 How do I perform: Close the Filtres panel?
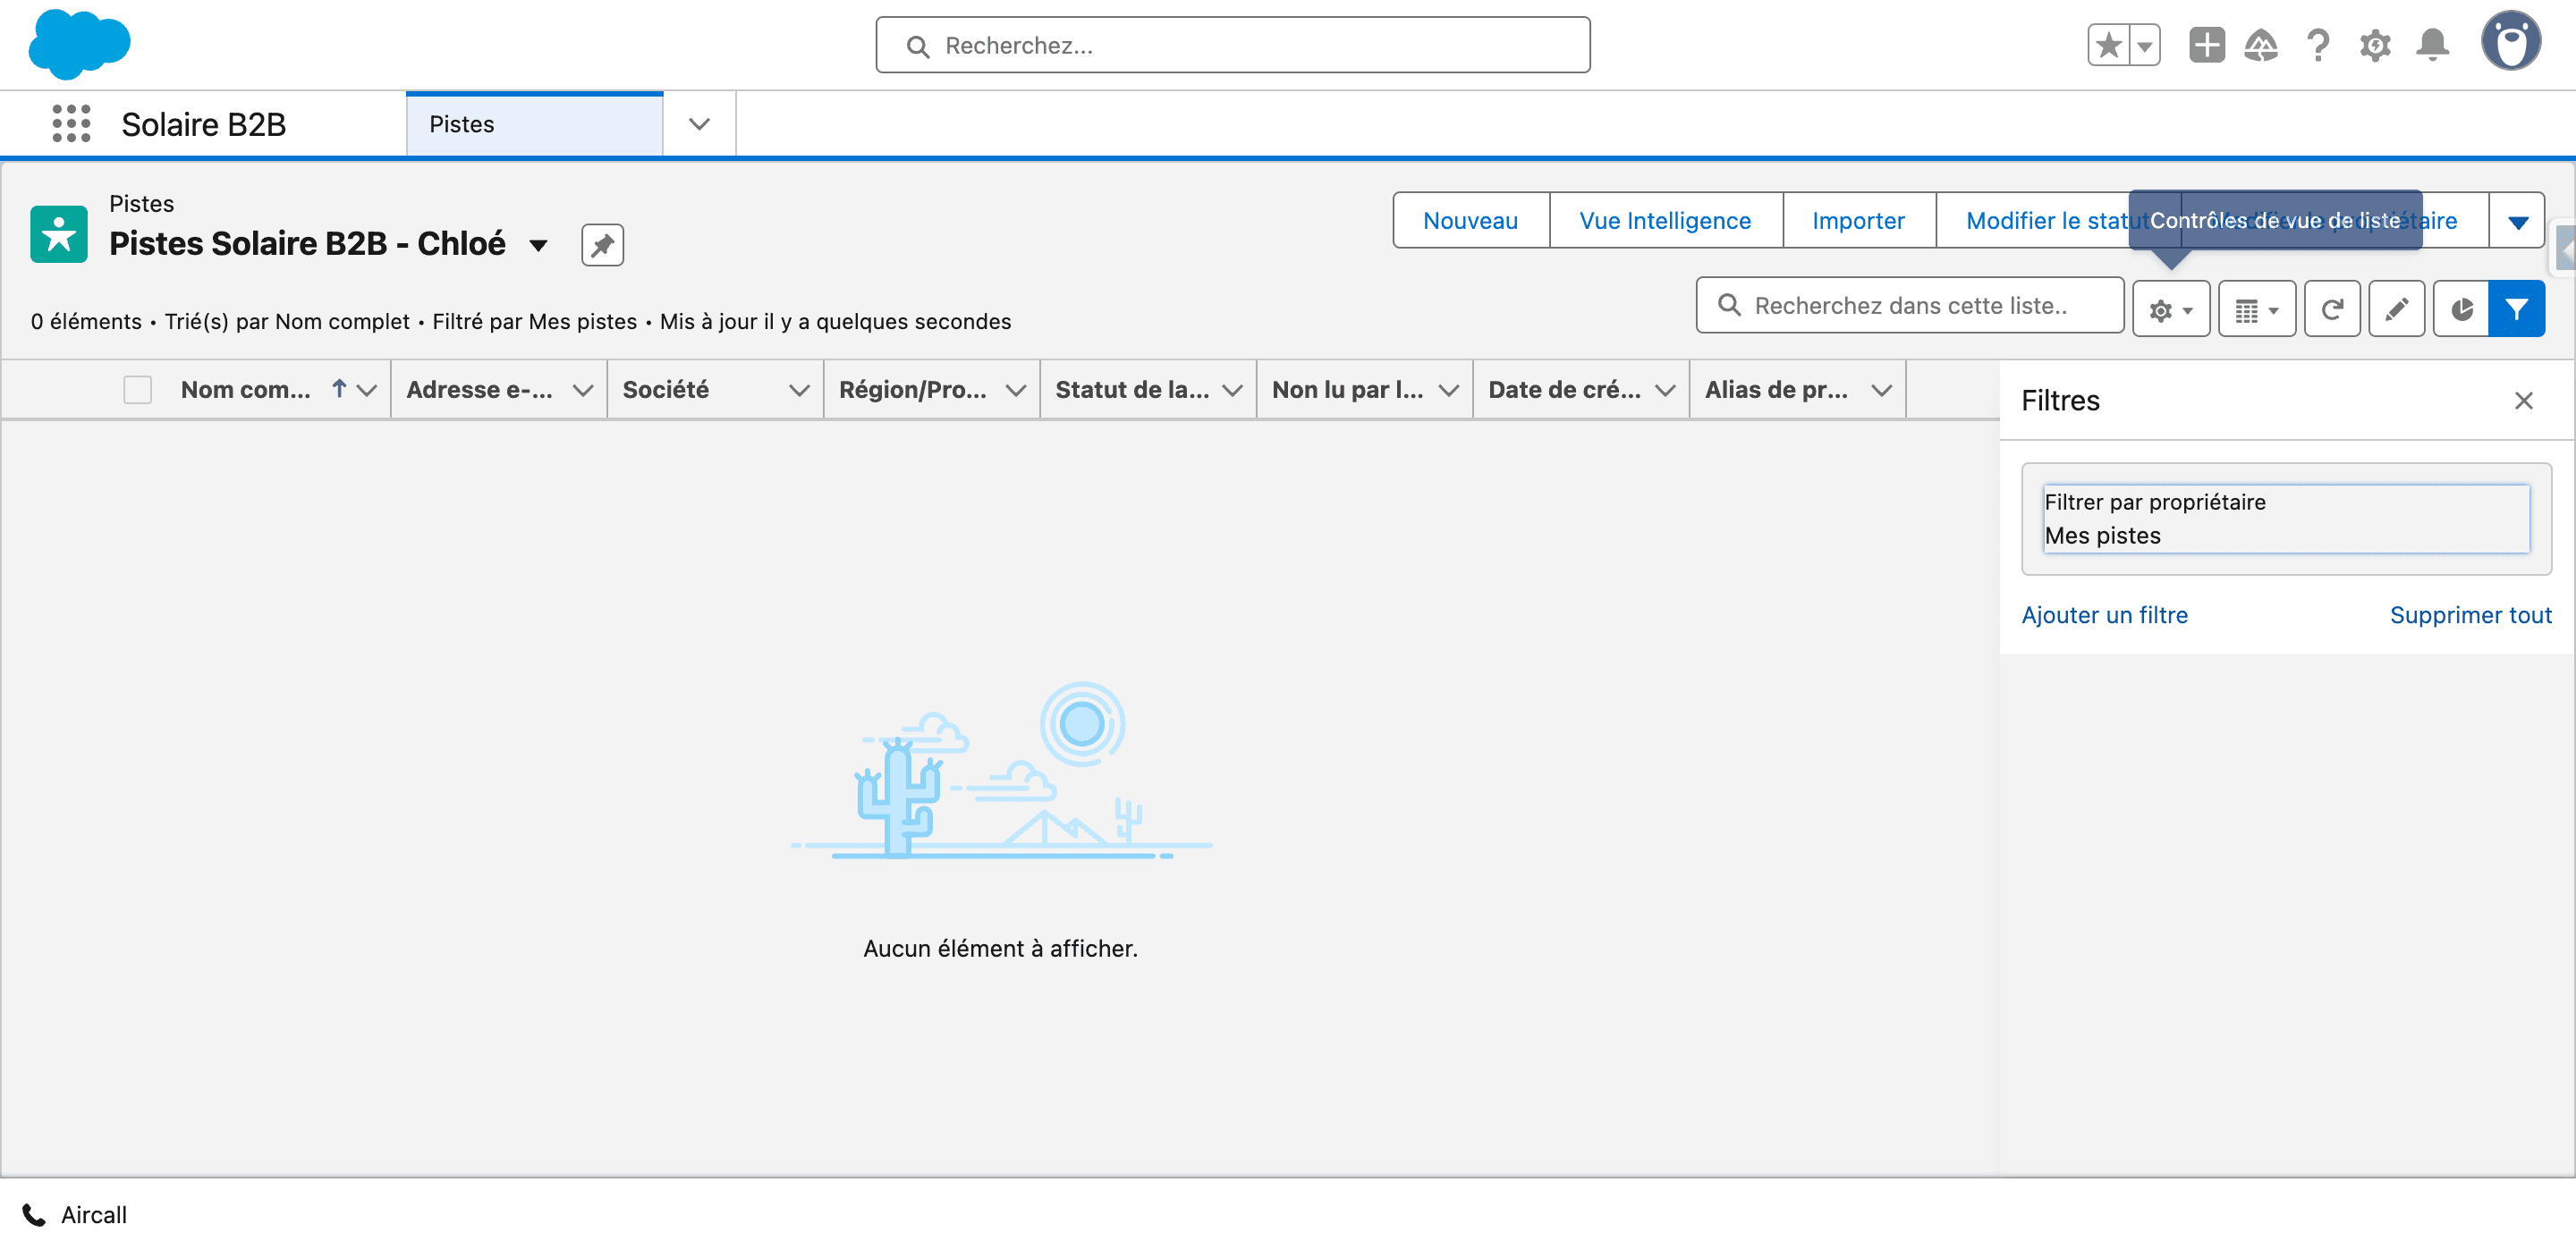(x=2523, y=401)
